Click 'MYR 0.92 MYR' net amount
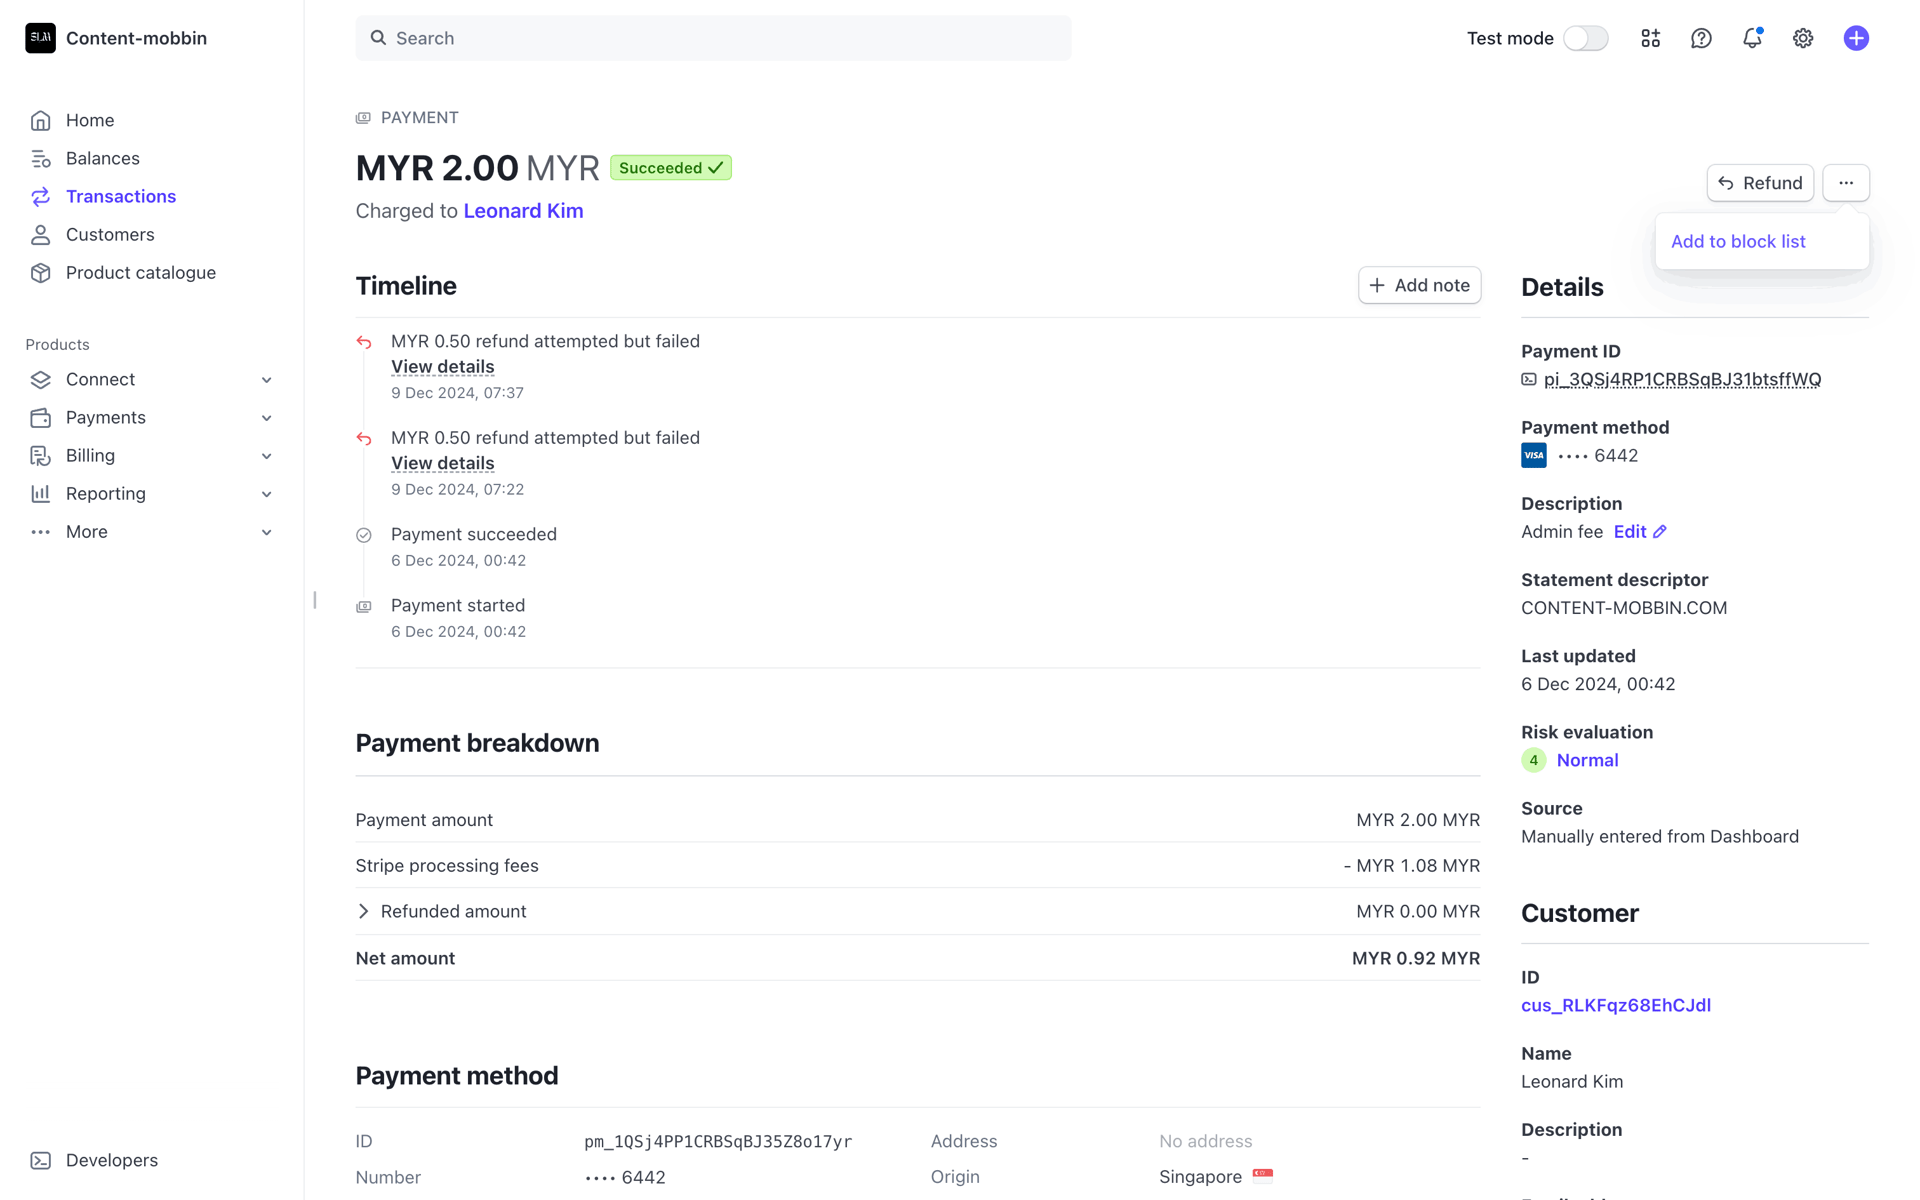 (x=1415, y=958)
